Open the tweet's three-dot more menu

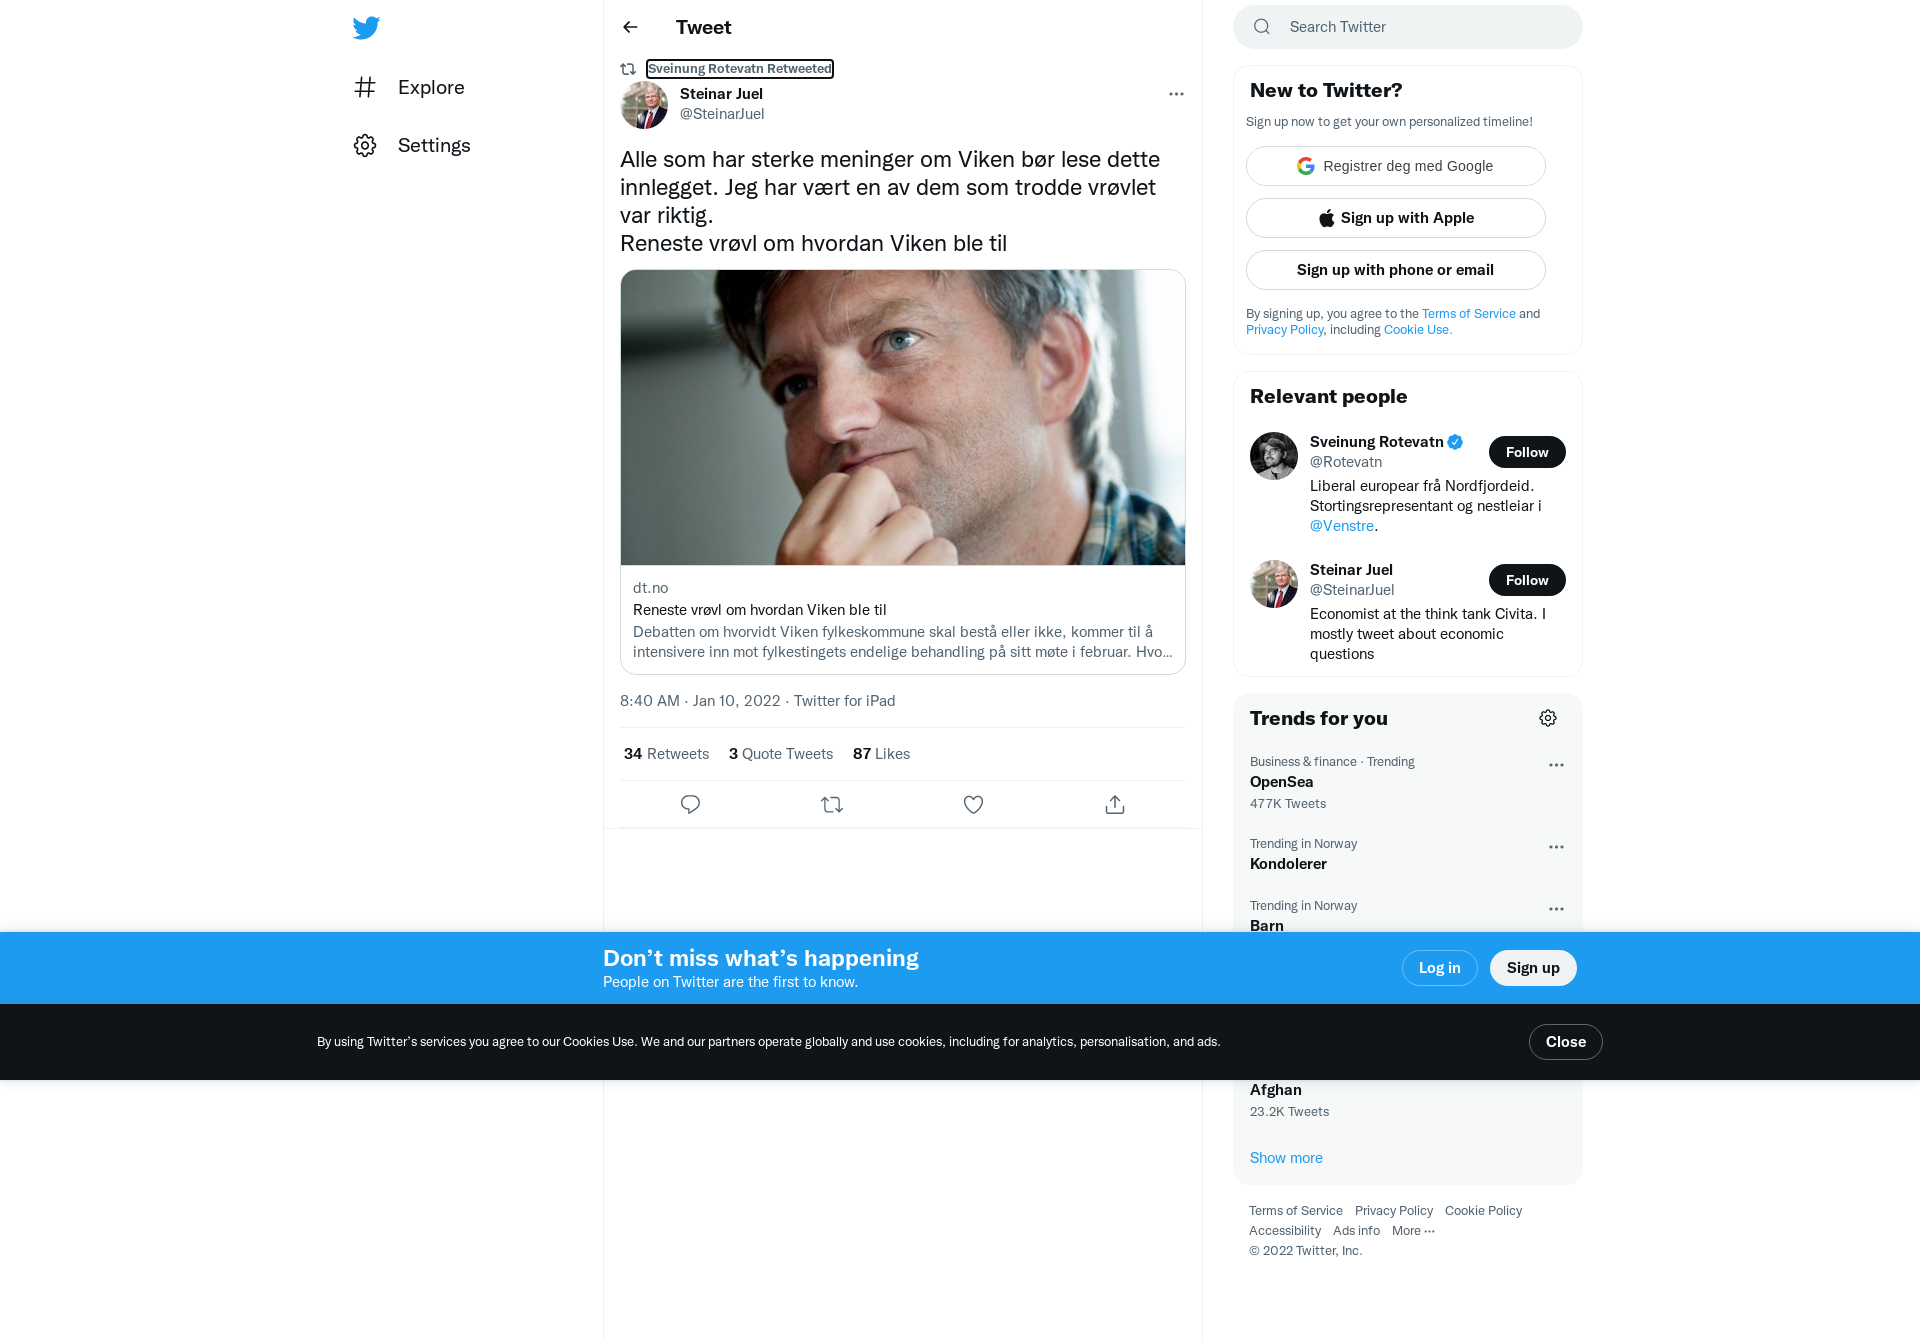pos(1176,94)
